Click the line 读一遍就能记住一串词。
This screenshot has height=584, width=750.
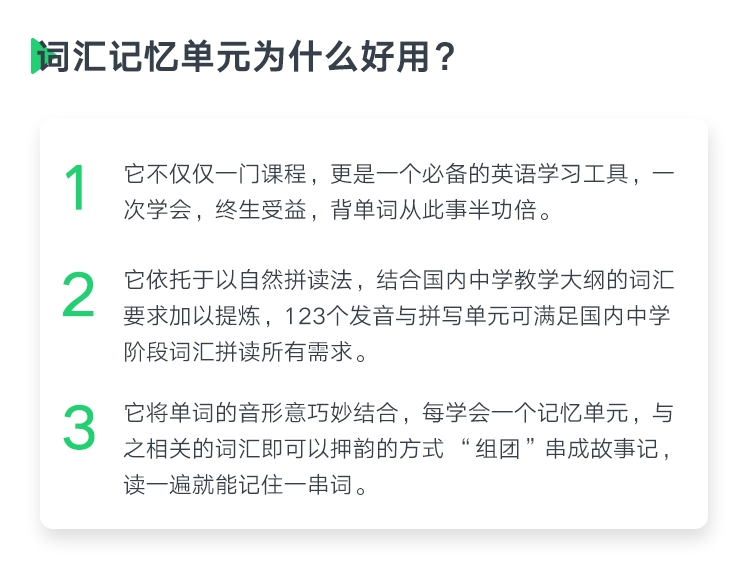[x=246, y=485]
